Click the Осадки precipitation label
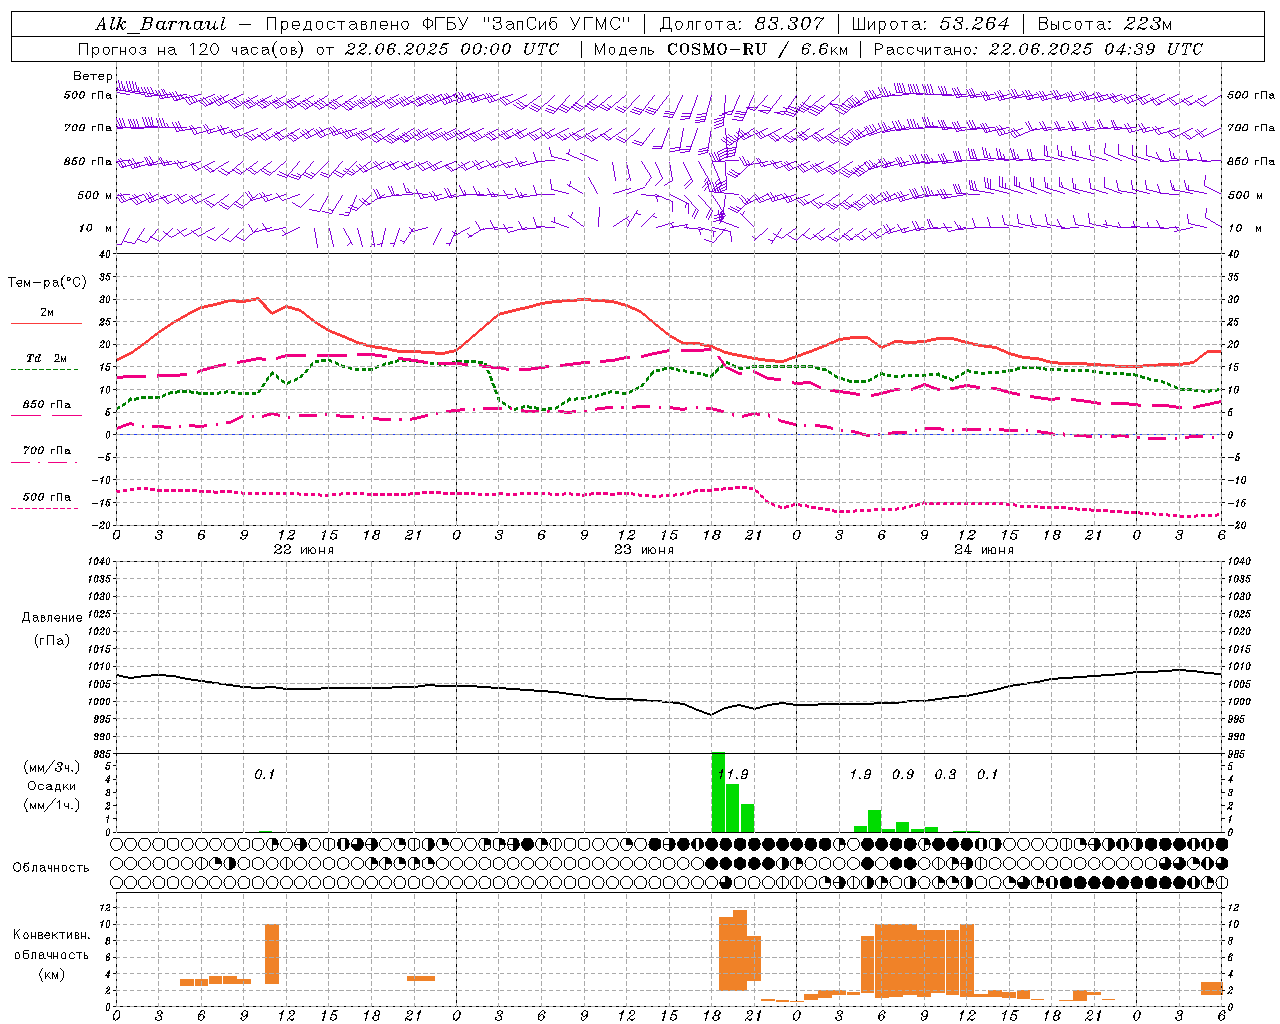This screenshot has width=1280, height=1024. point(51,786)
